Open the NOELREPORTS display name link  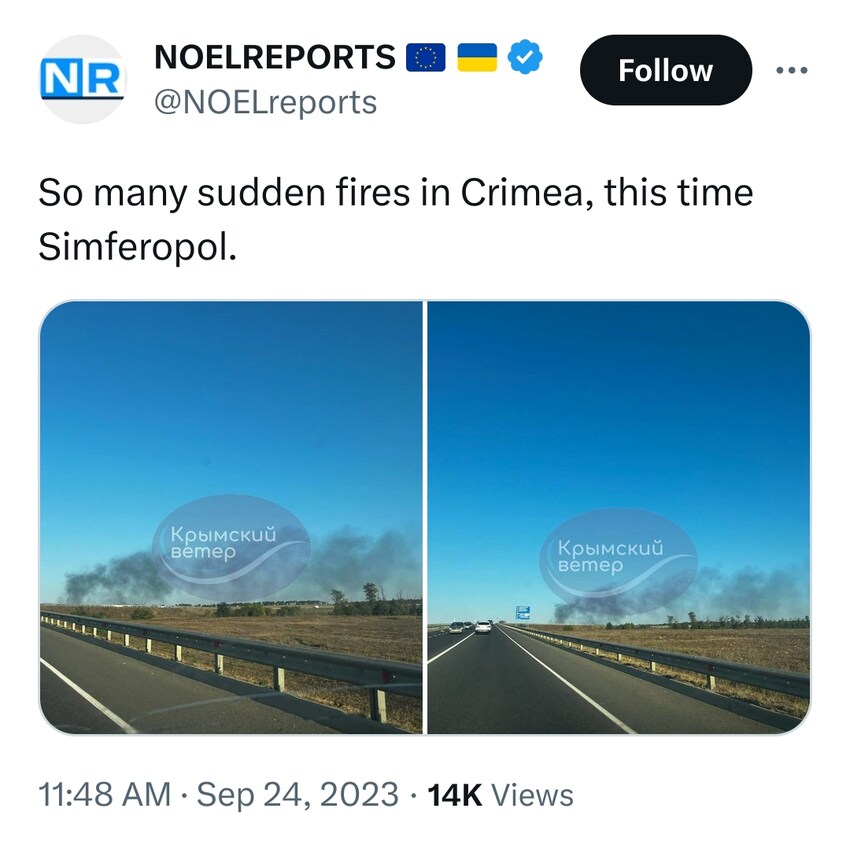pyautogui.click(x=275, y=57)
